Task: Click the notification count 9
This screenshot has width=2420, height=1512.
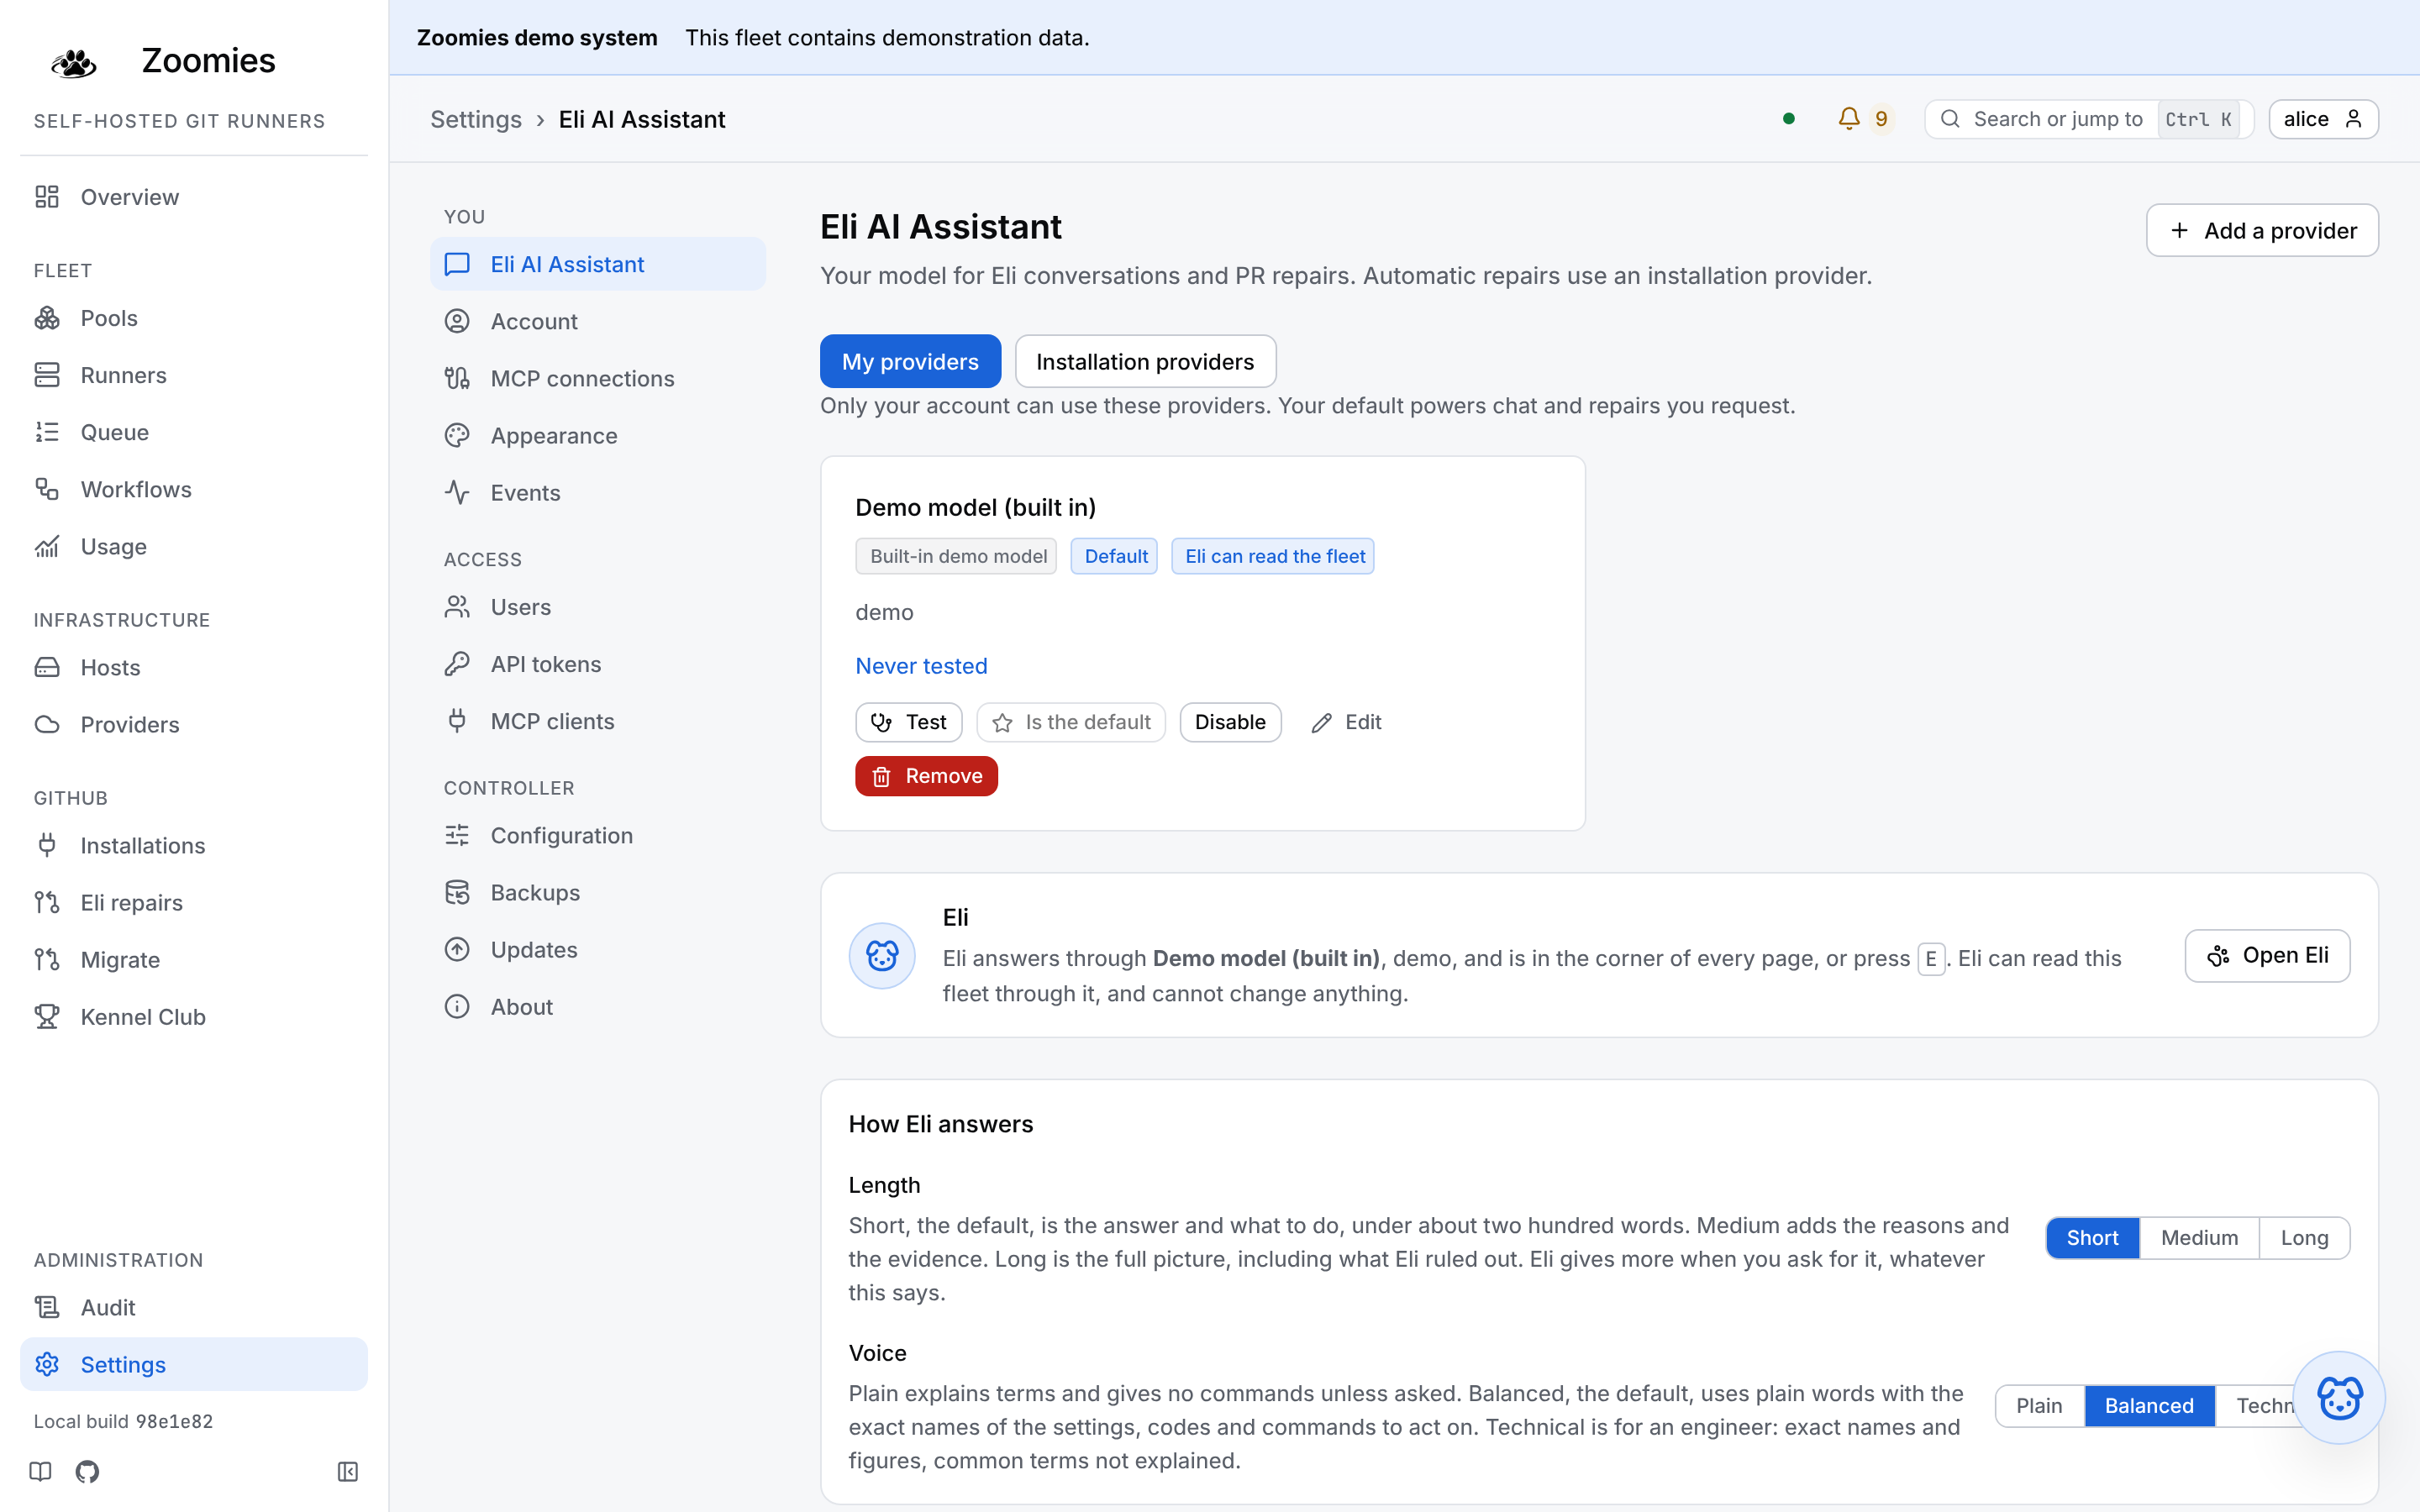Action: [x=1881, y=119]
